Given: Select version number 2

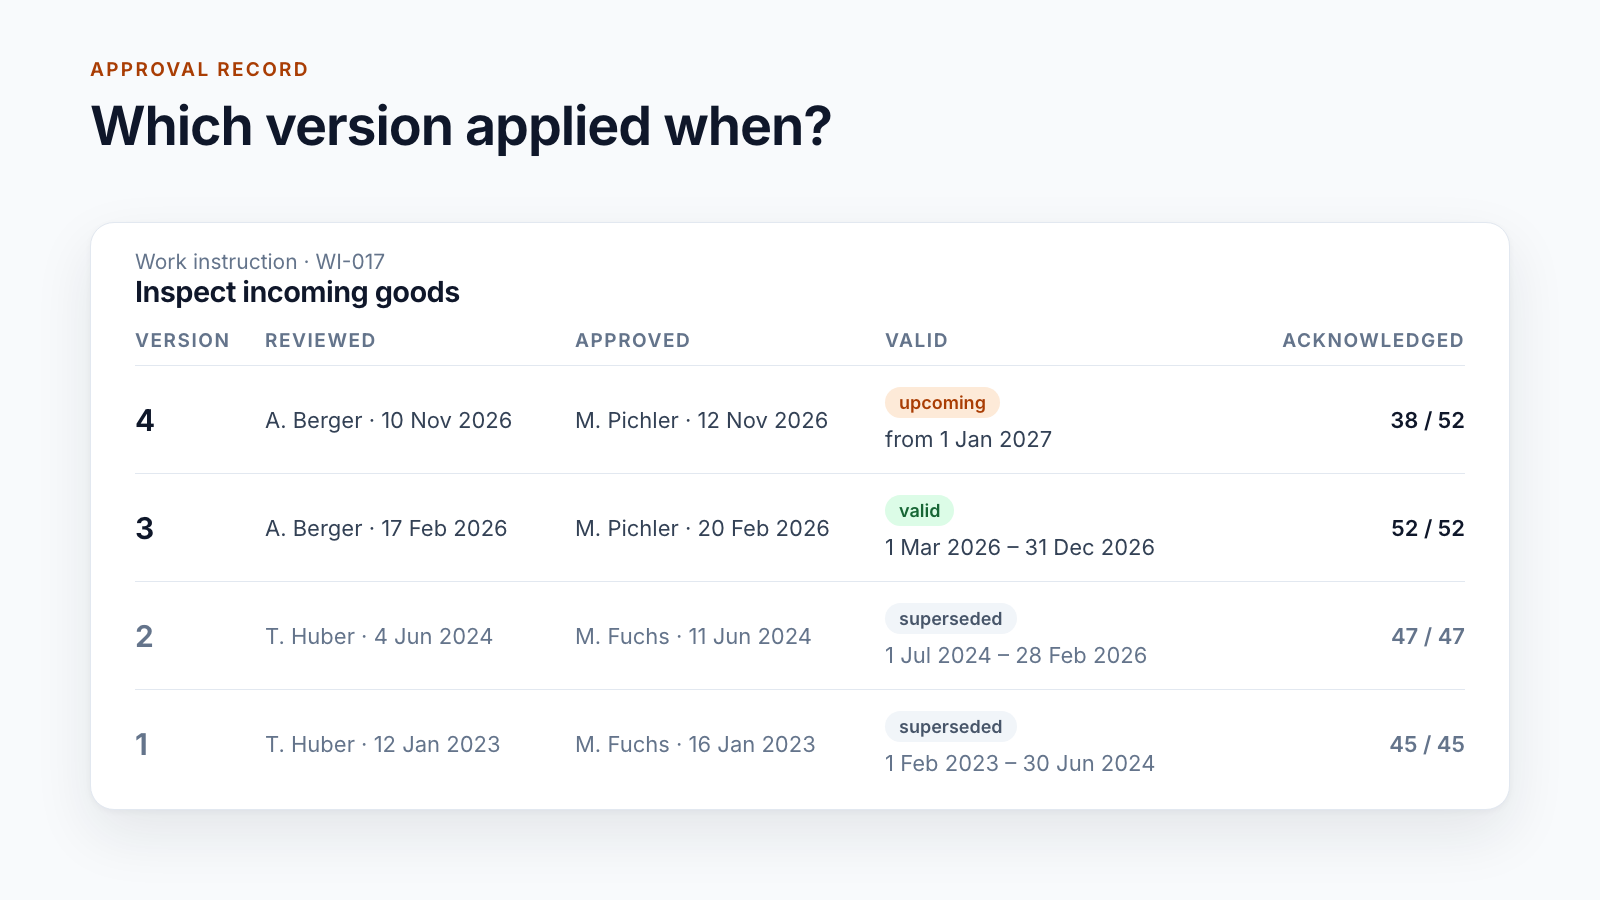Looking at the screenshot, I should (x=145, y=636).
